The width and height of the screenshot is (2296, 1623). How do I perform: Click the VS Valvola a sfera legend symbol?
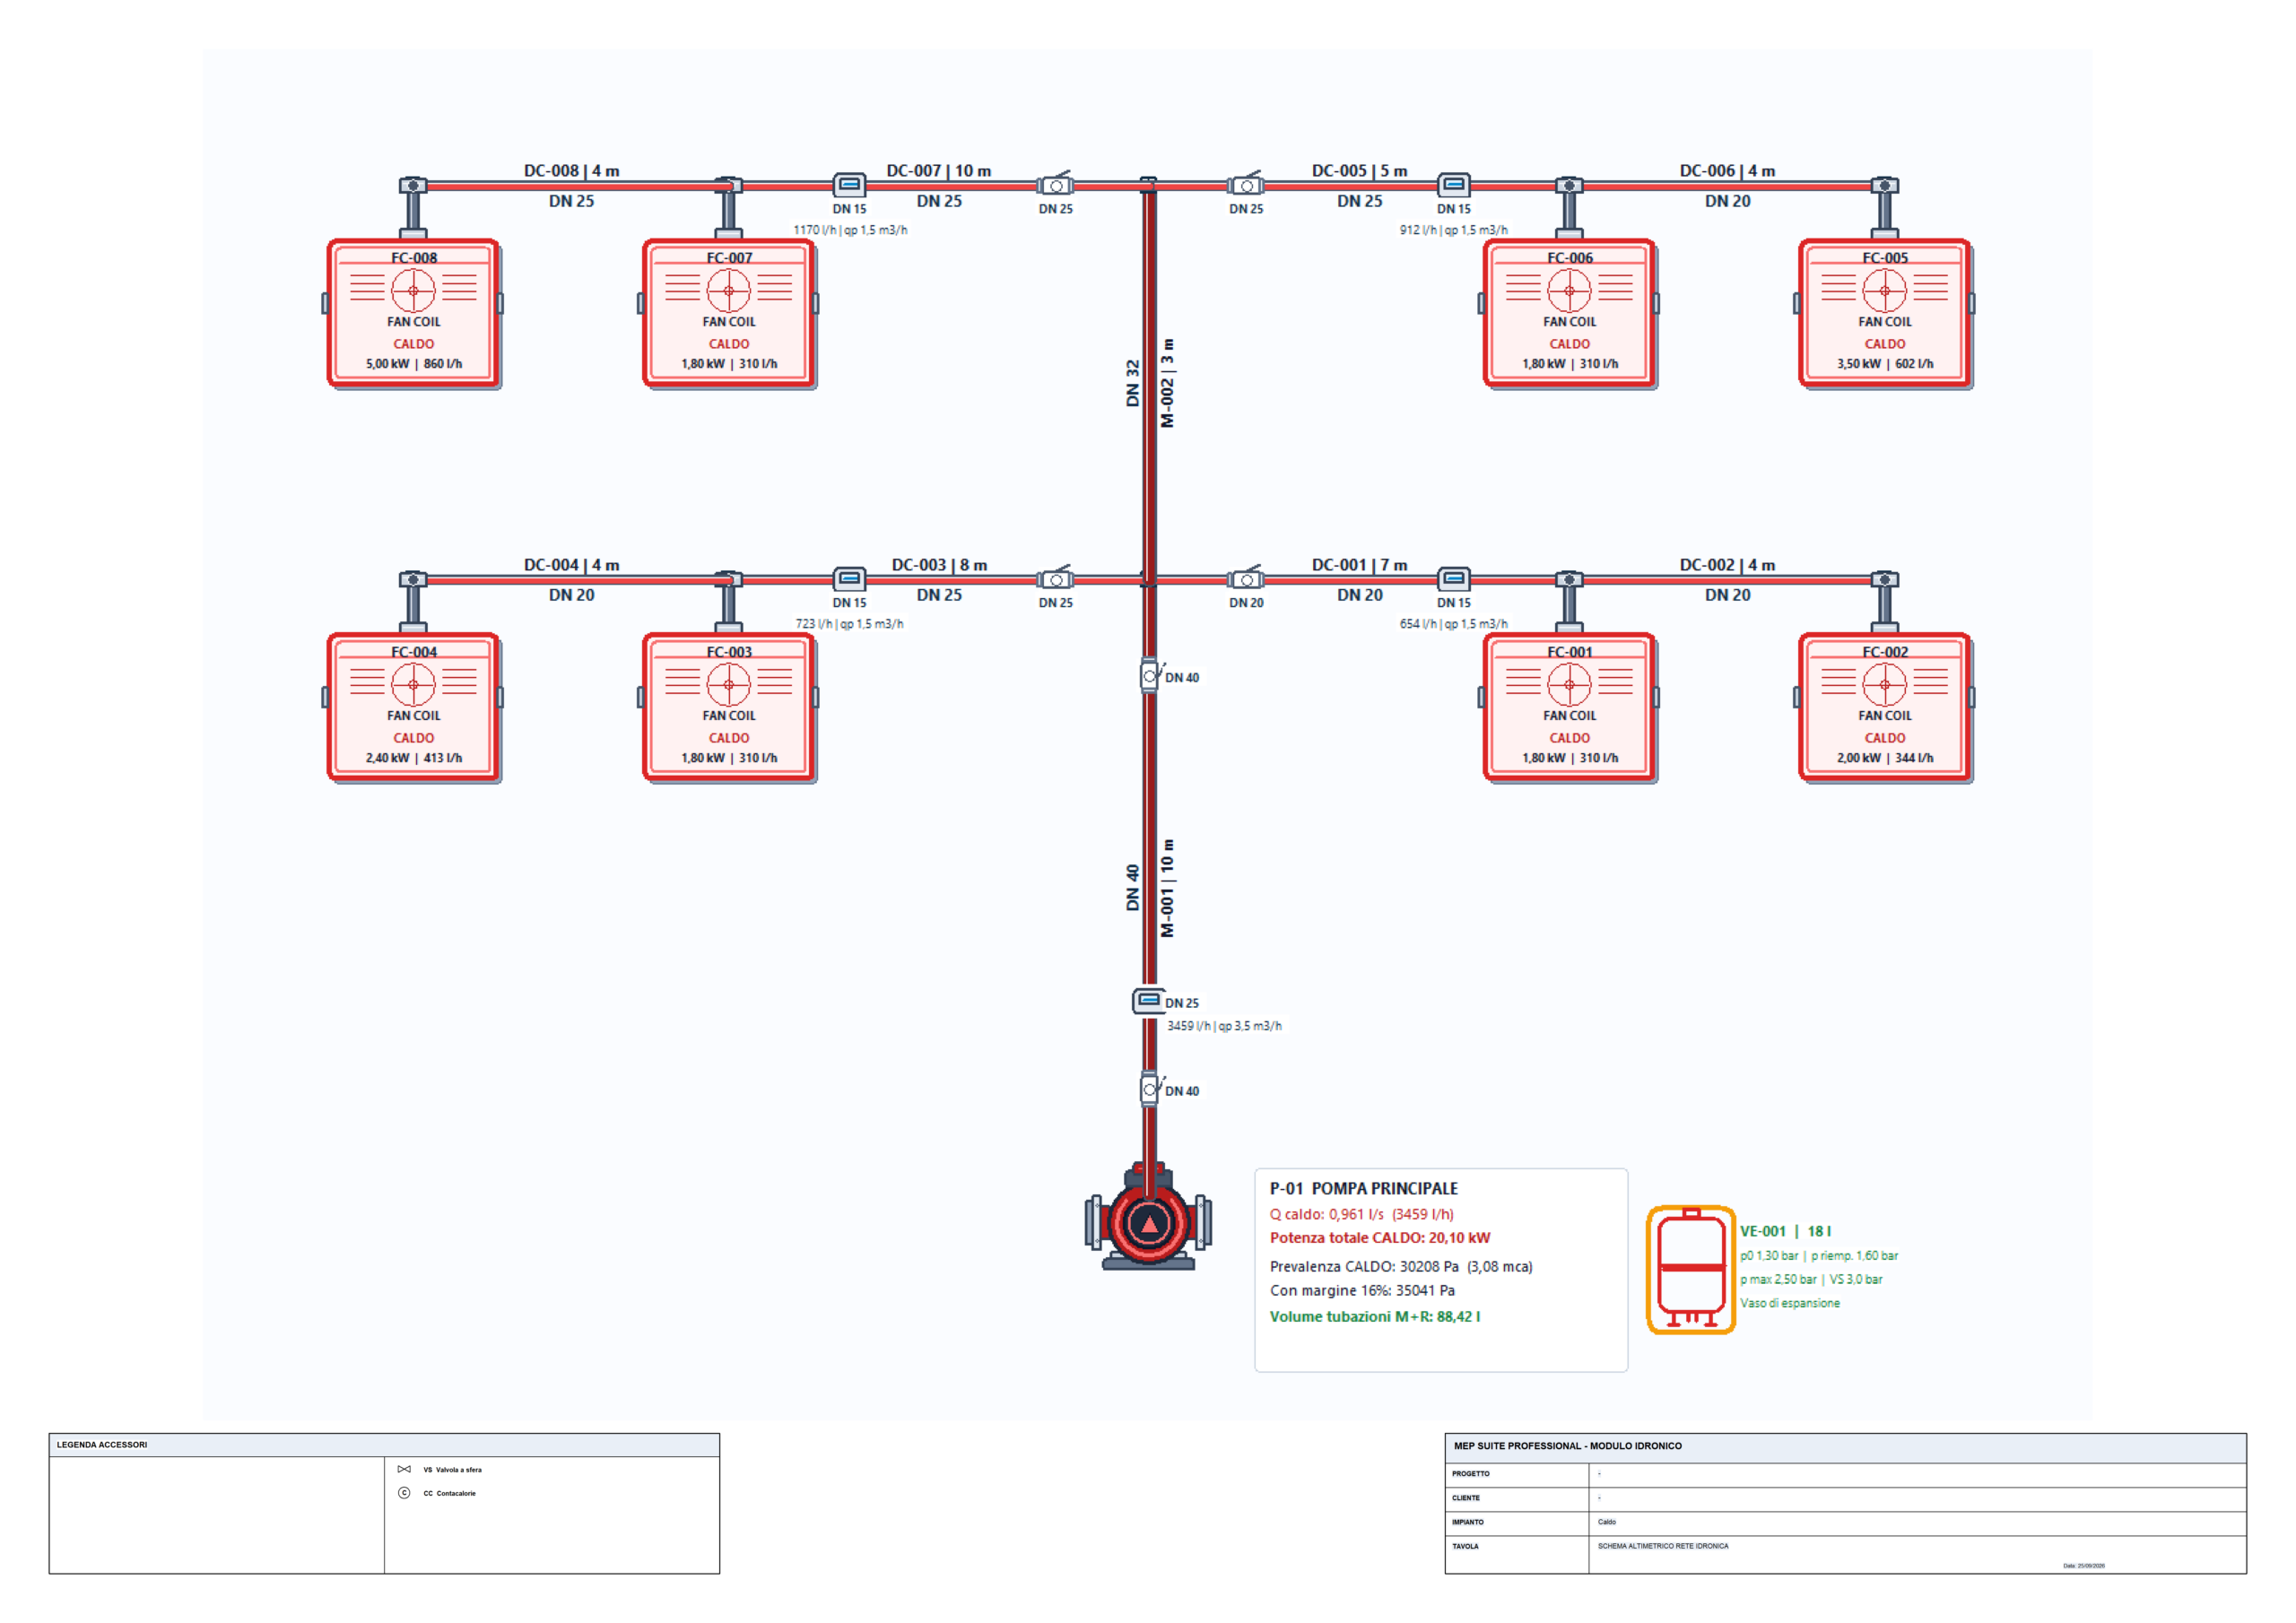404,1469
